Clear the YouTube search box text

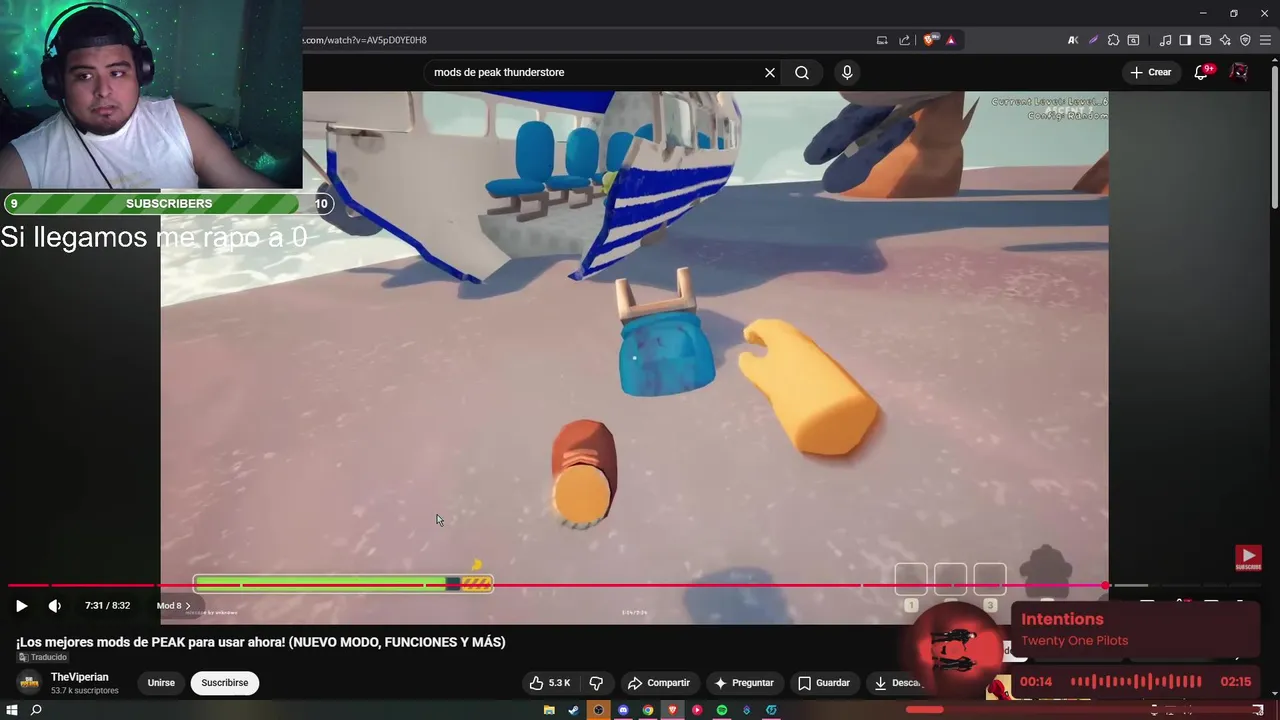[770, 72]
